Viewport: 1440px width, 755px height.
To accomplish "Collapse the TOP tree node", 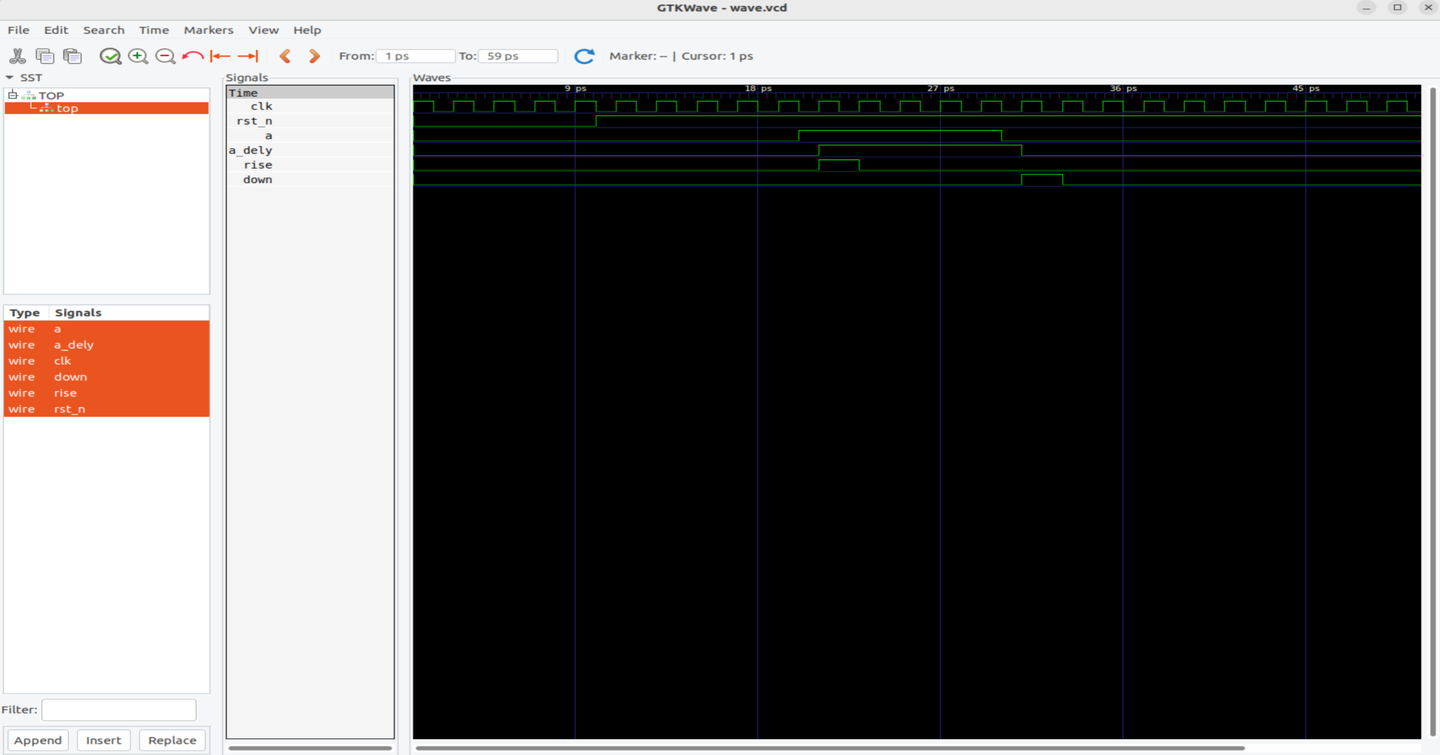I will coord(13,95).
